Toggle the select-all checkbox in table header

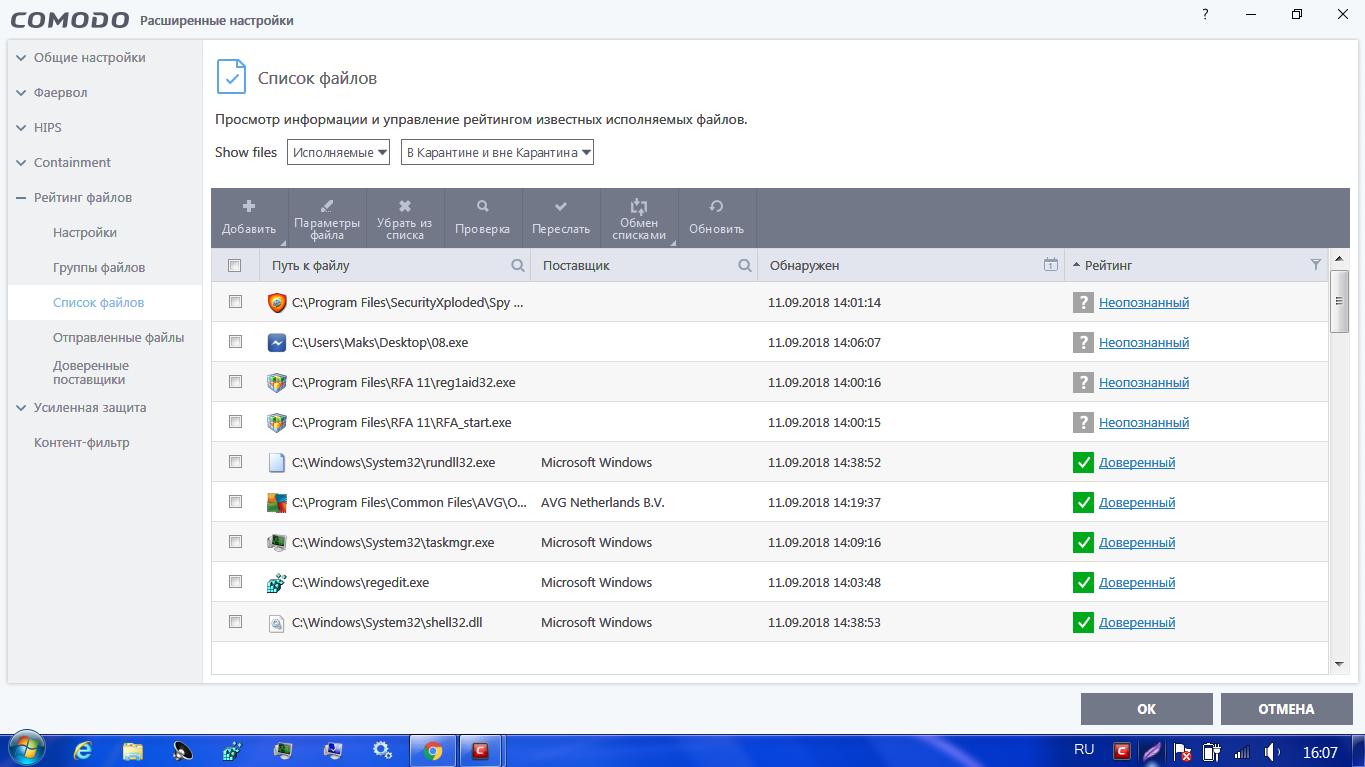pyautogui.click(x=235, y=266)
